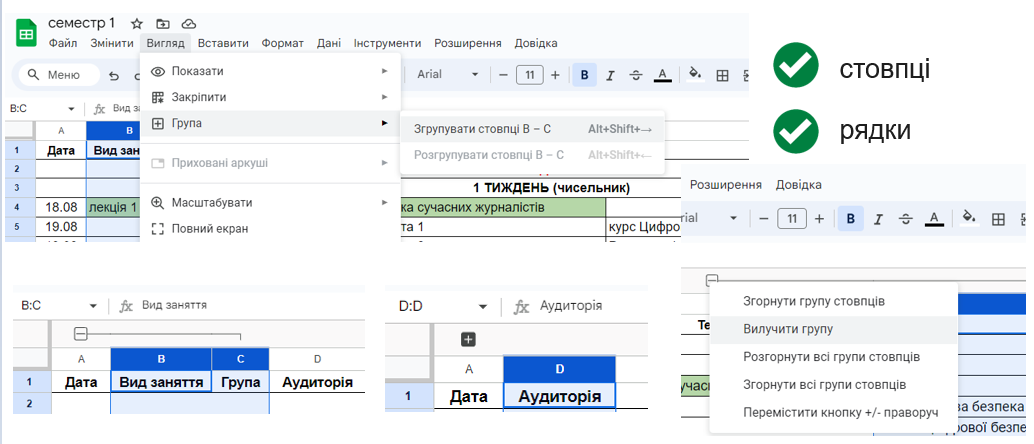Expand the Масштабувати submenu arrow
Image resolution: width=1034 pixels, height=444 pixels.
(384, 202)
